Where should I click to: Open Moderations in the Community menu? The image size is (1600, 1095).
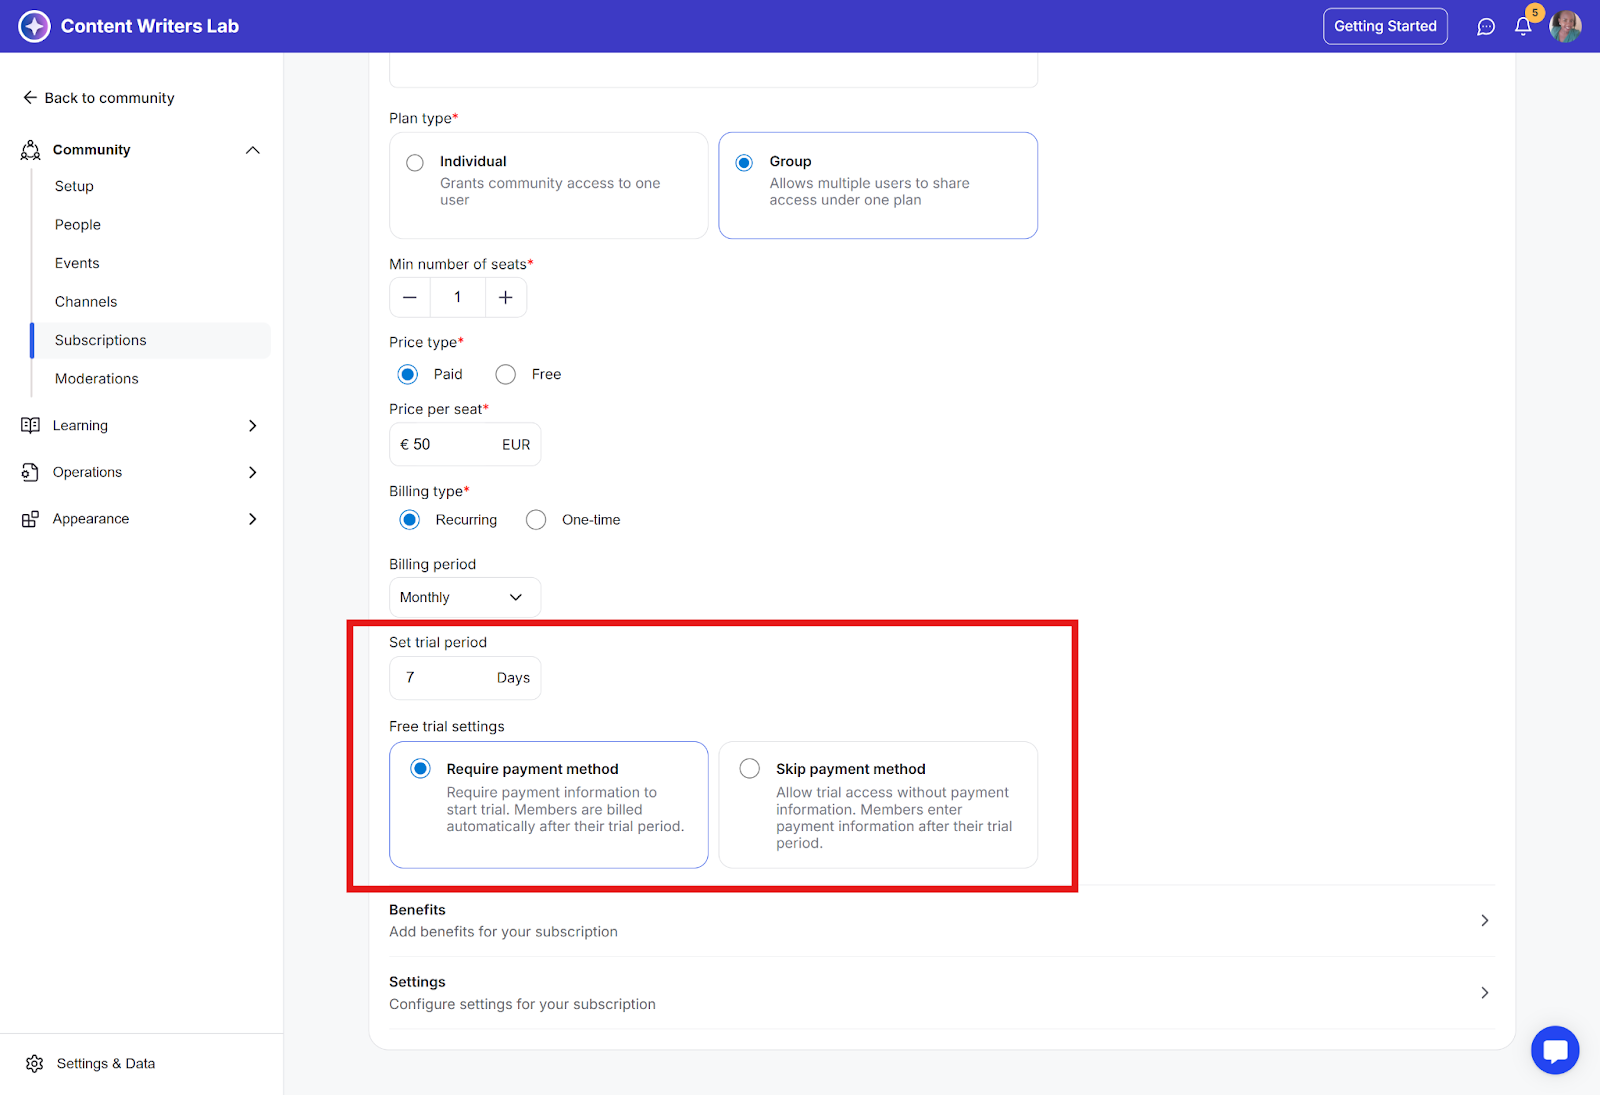coord(97,379)
